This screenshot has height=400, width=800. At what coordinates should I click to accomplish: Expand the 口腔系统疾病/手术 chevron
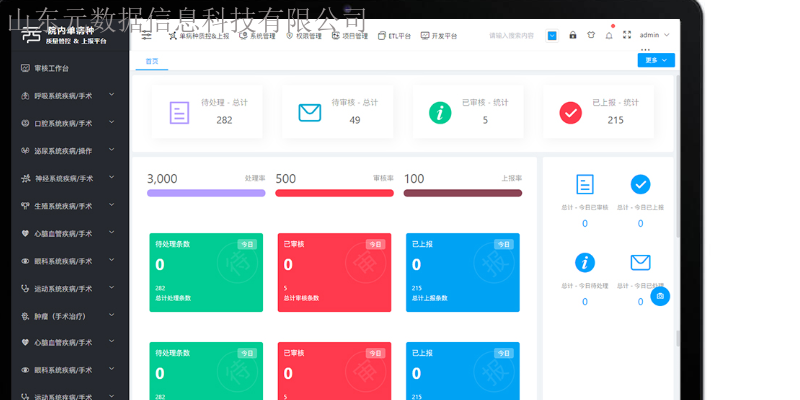112,122
